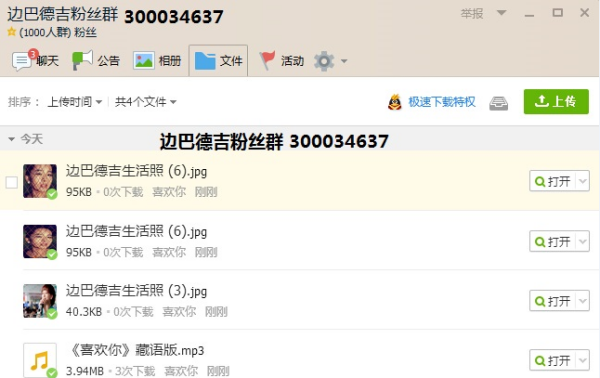Click the gold star icon next to (1000人群)
Viewport: 600px width, 378px height.
11,32
